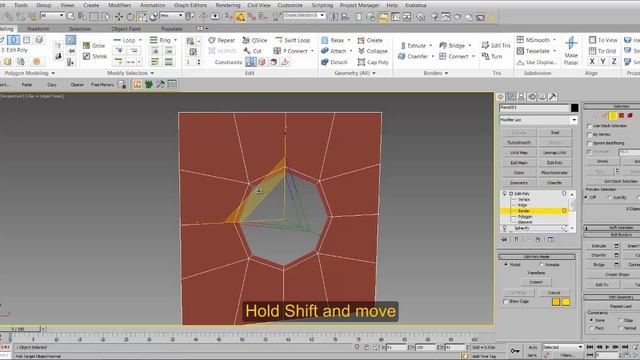The width and height of the screenshot is (640, 360).
Task: Toggle the By Vertex checkbox
Action: coord(589,134)
